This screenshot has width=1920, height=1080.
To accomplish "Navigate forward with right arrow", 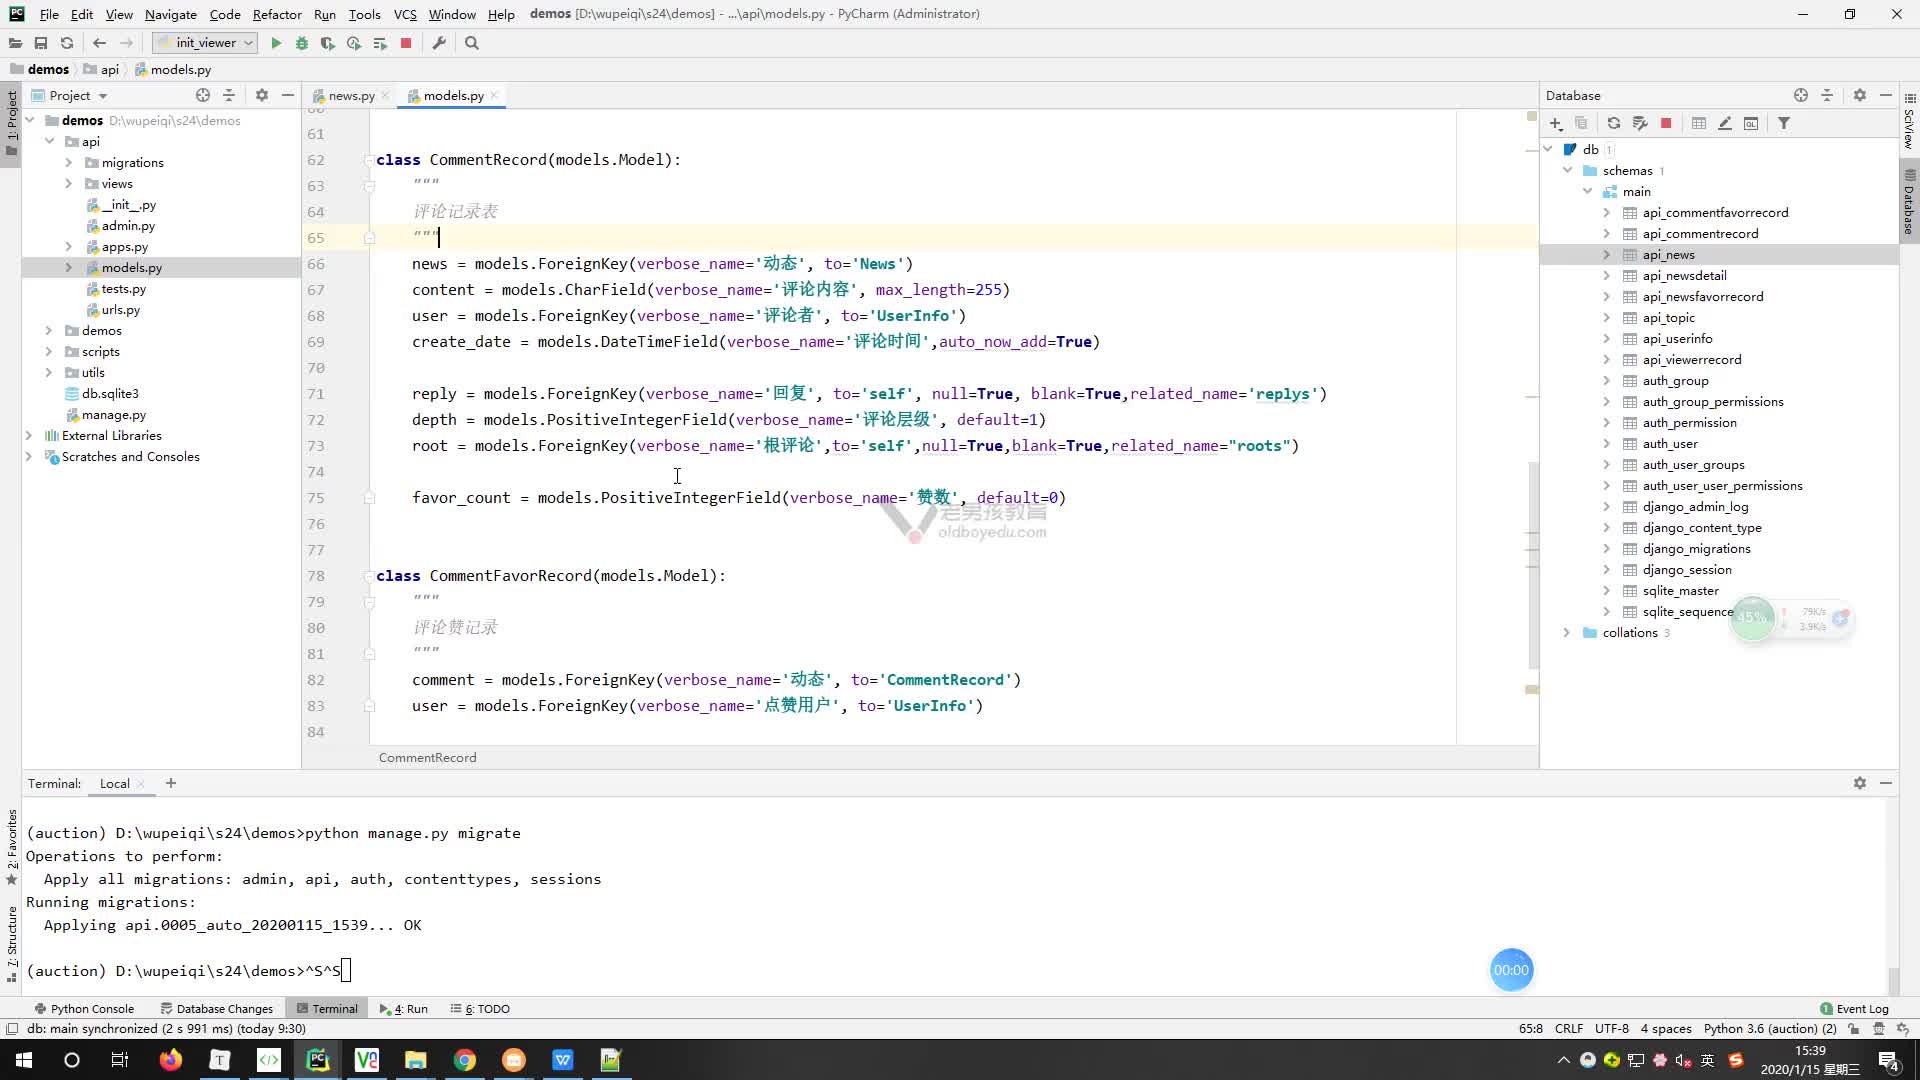I will coord(126,43).
